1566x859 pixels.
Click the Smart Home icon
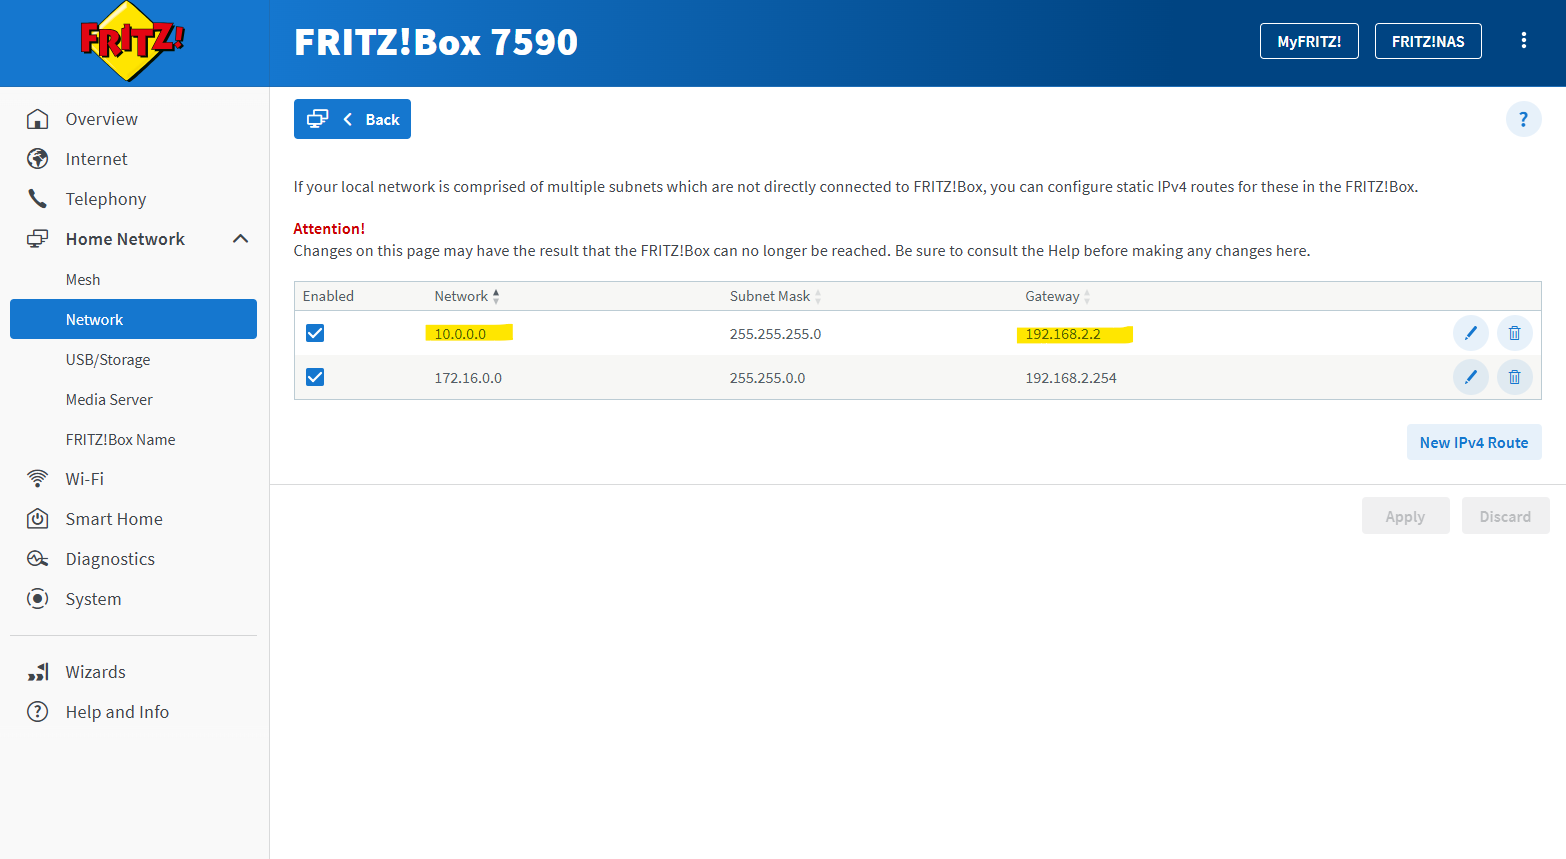pos(38,519)
